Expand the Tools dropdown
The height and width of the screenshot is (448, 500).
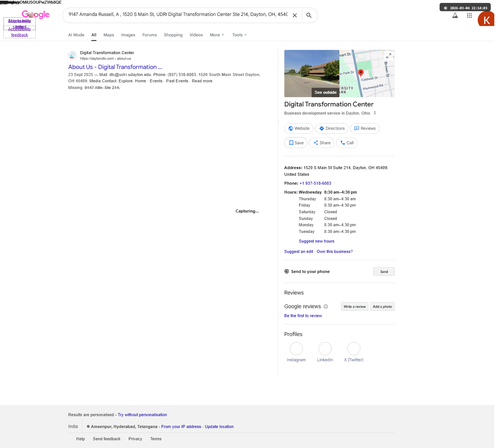(239, 35)
